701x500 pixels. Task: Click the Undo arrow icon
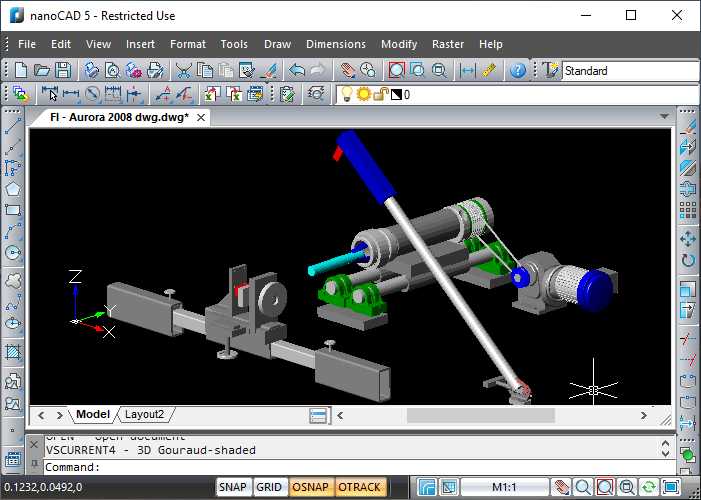click(x=297, y=71)
